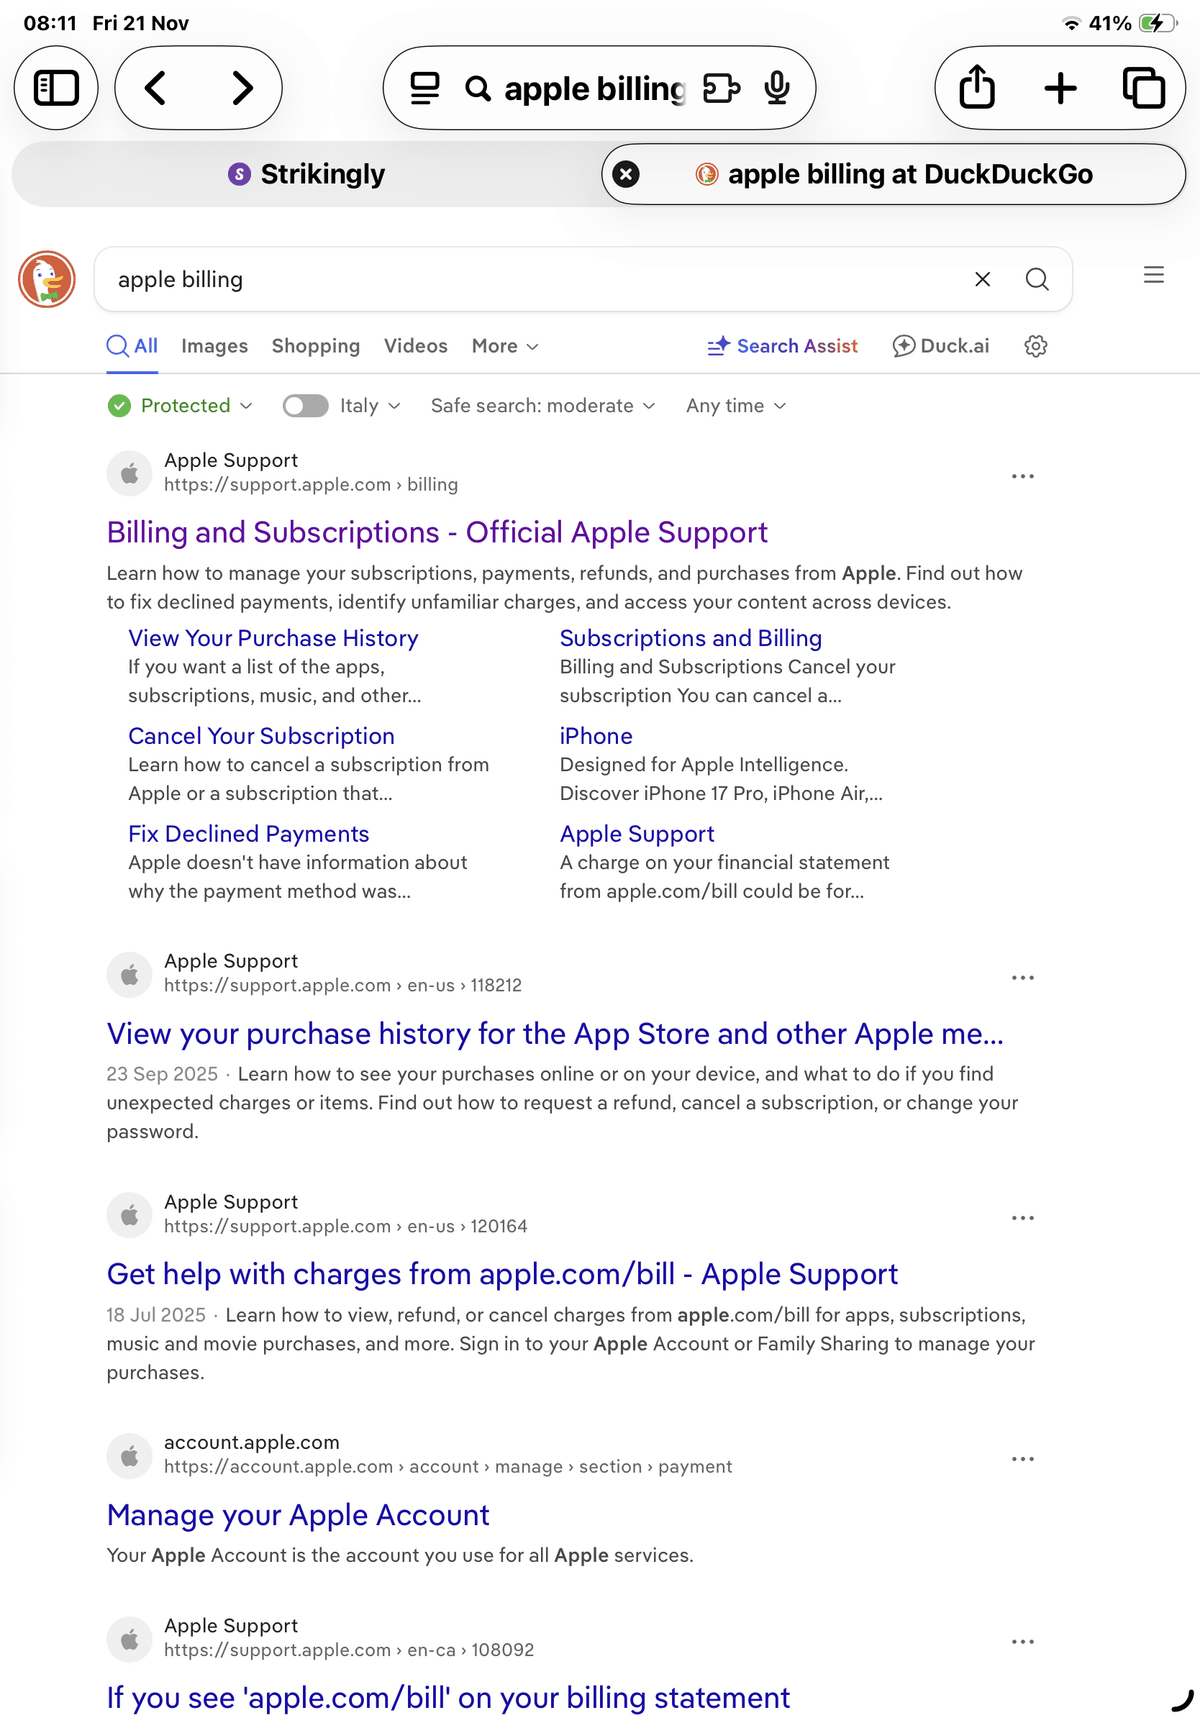Tap the Safari share icon
The image size is (1200, 1718).
(x=977, y=88)
